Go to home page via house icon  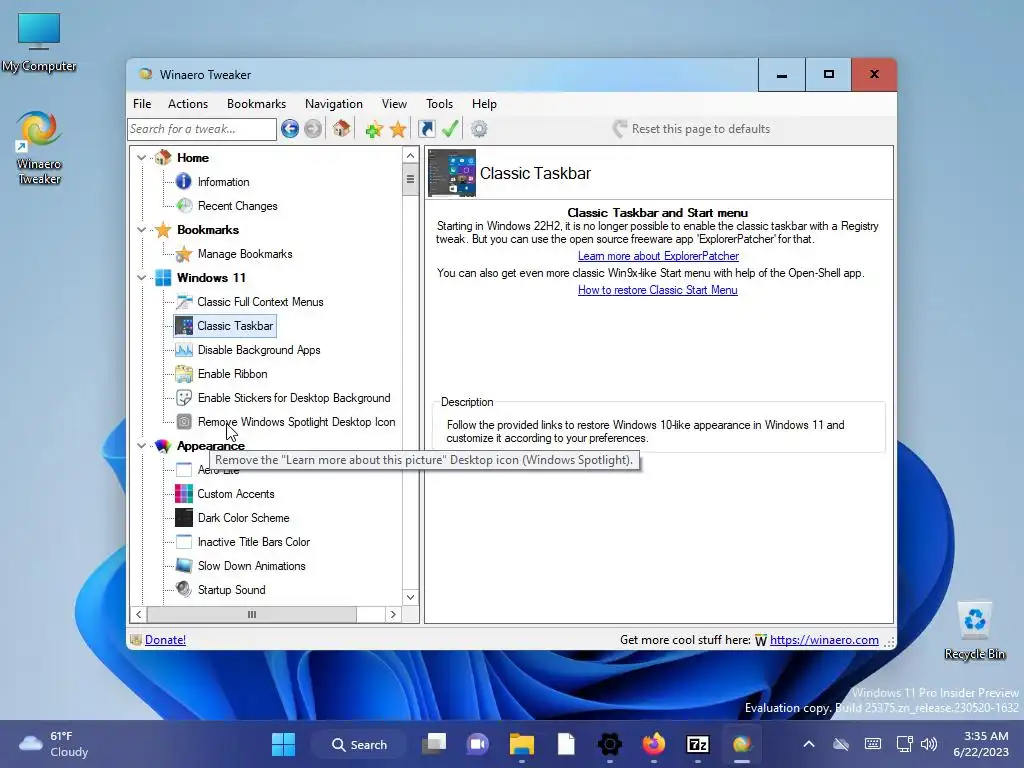point(342,128)
